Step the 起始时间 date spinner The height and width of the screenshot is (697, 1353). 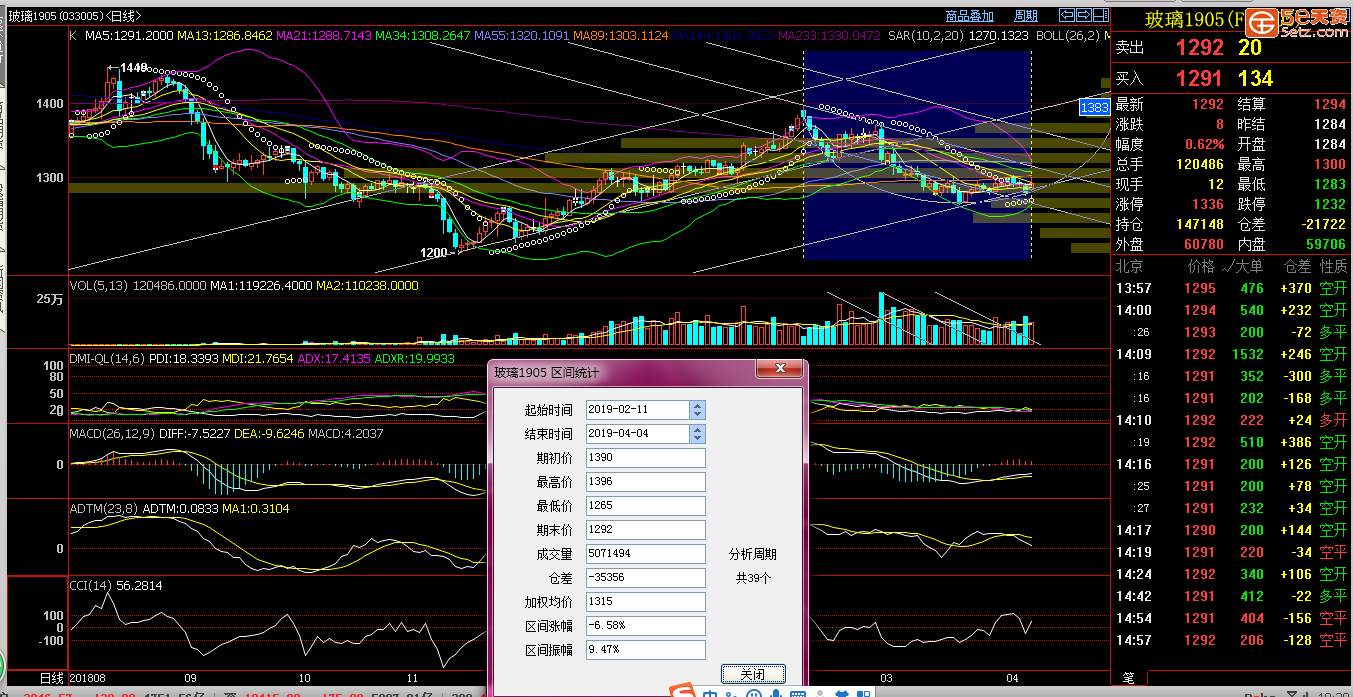(697, 410)
